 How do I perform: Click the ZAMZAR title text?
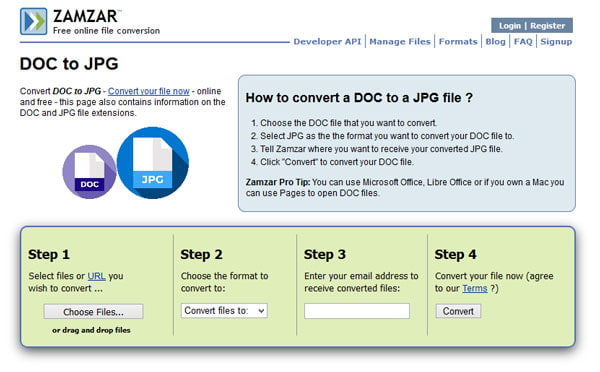[86, 16]
